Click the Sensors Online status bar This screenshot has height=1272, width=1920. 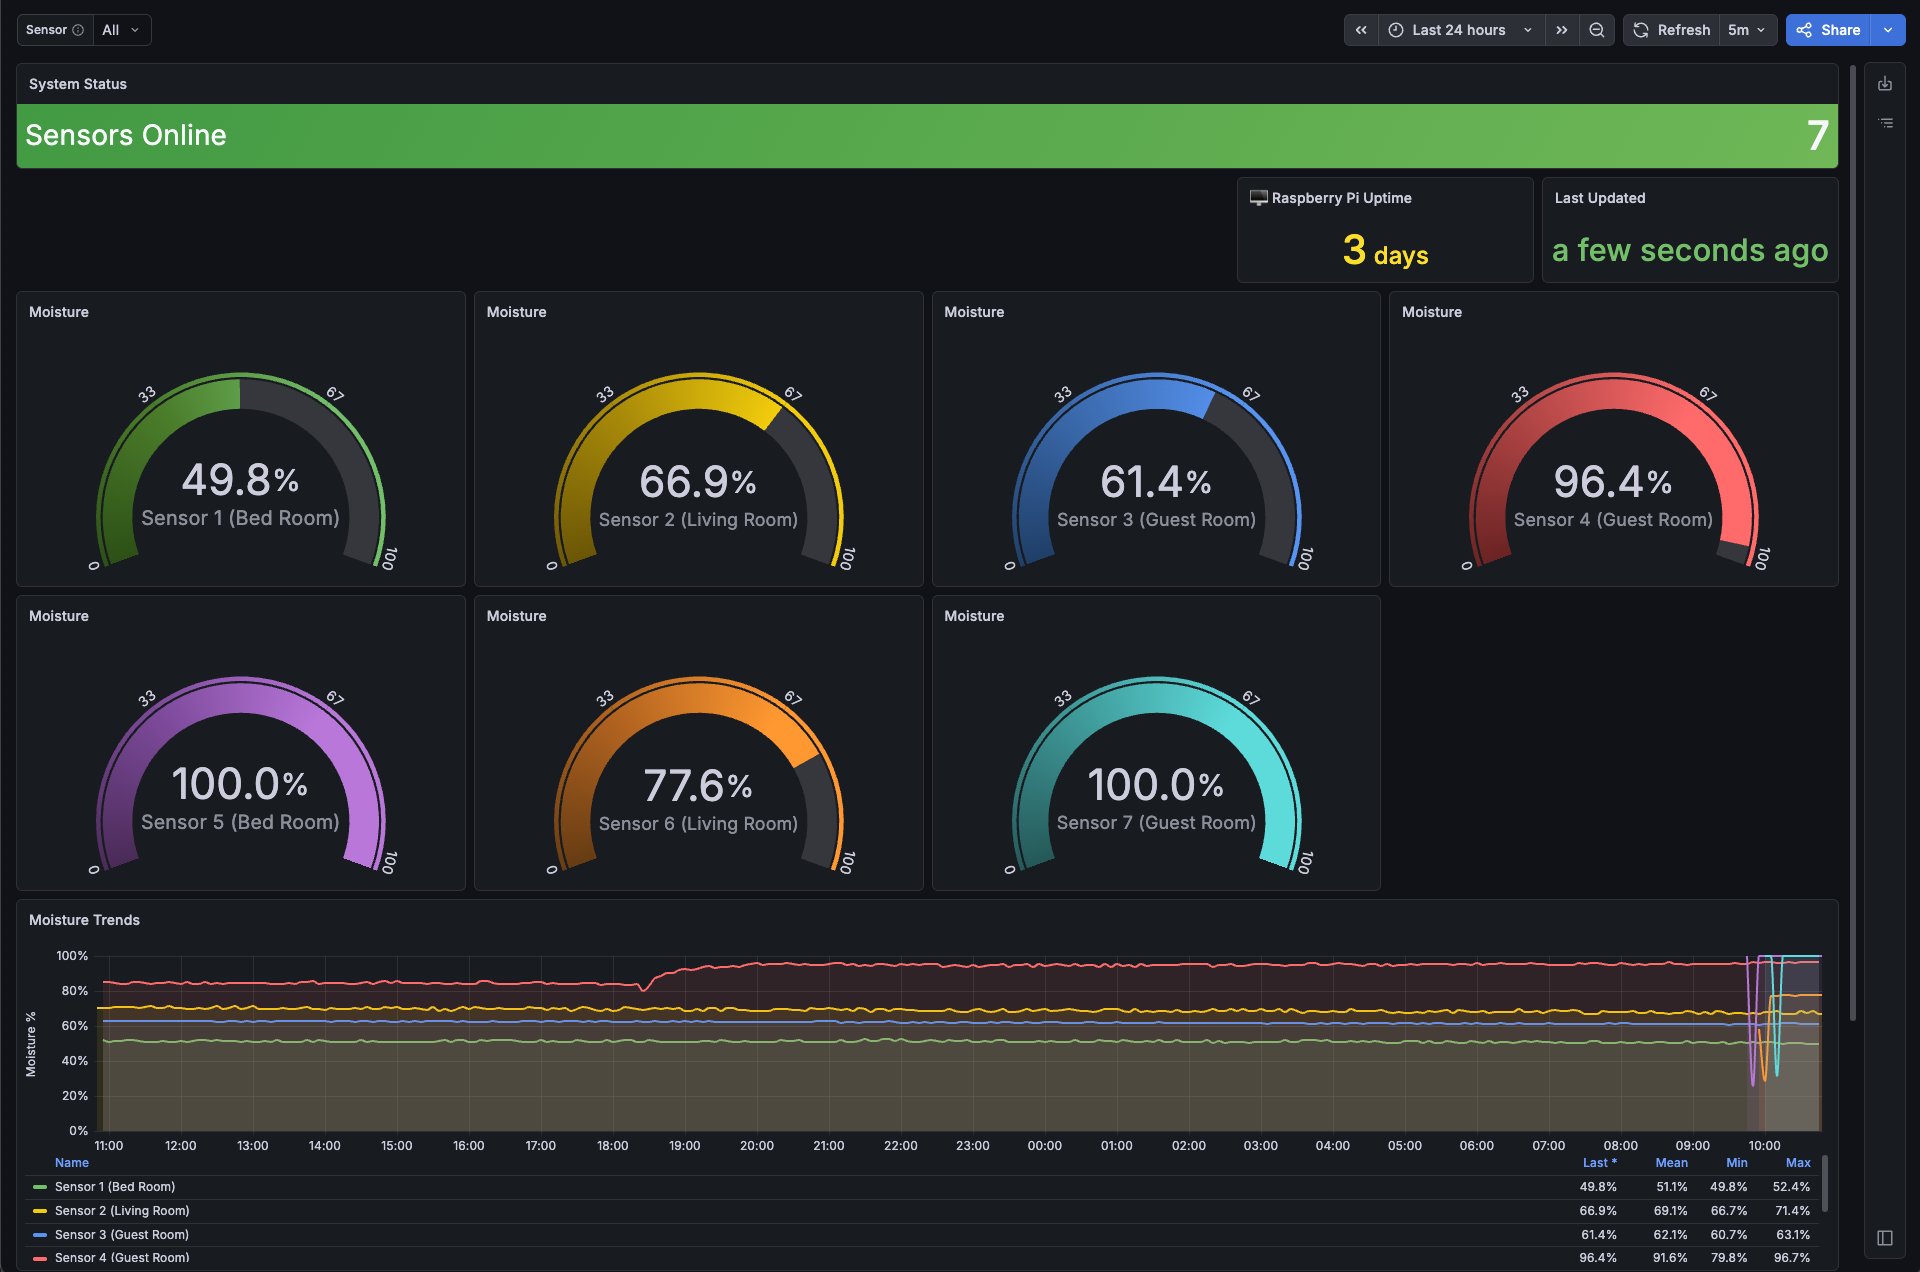(x=927, y=136)
